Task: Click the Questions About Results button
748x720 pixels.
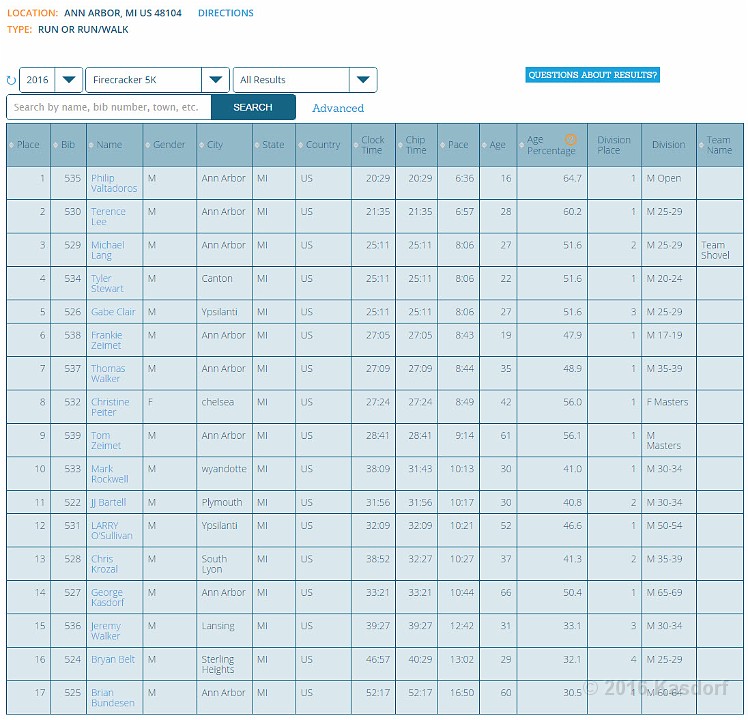Action: (x=593, y=75)
